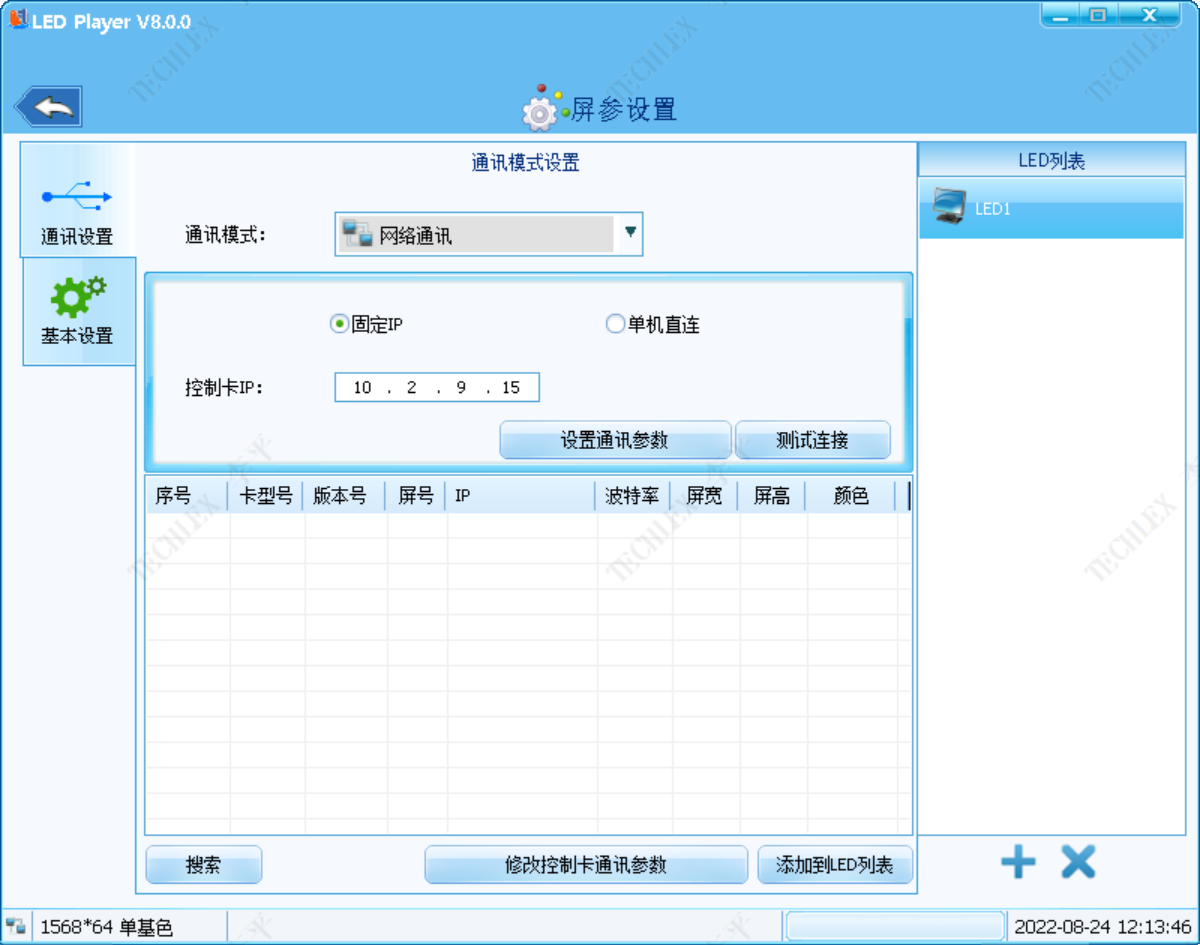
Task: Click the IP column header
Action: pyautogui.click(x=520, y=495)
